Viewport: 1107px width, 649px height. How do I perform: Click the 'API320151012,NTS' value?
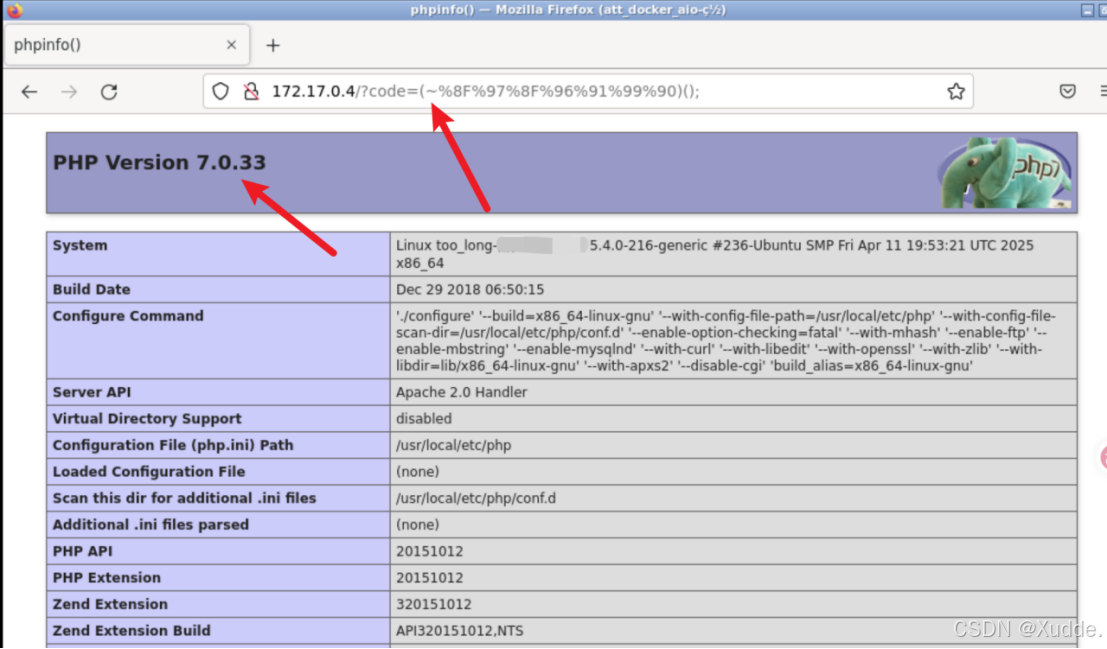pos(460,631)
